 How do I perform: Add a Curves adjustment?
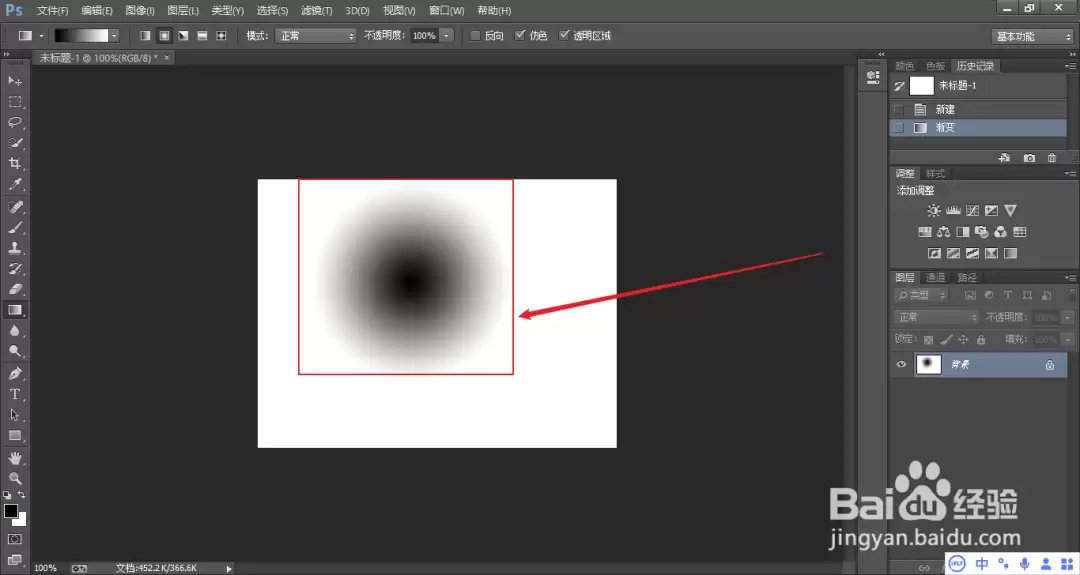coord(972,211)
